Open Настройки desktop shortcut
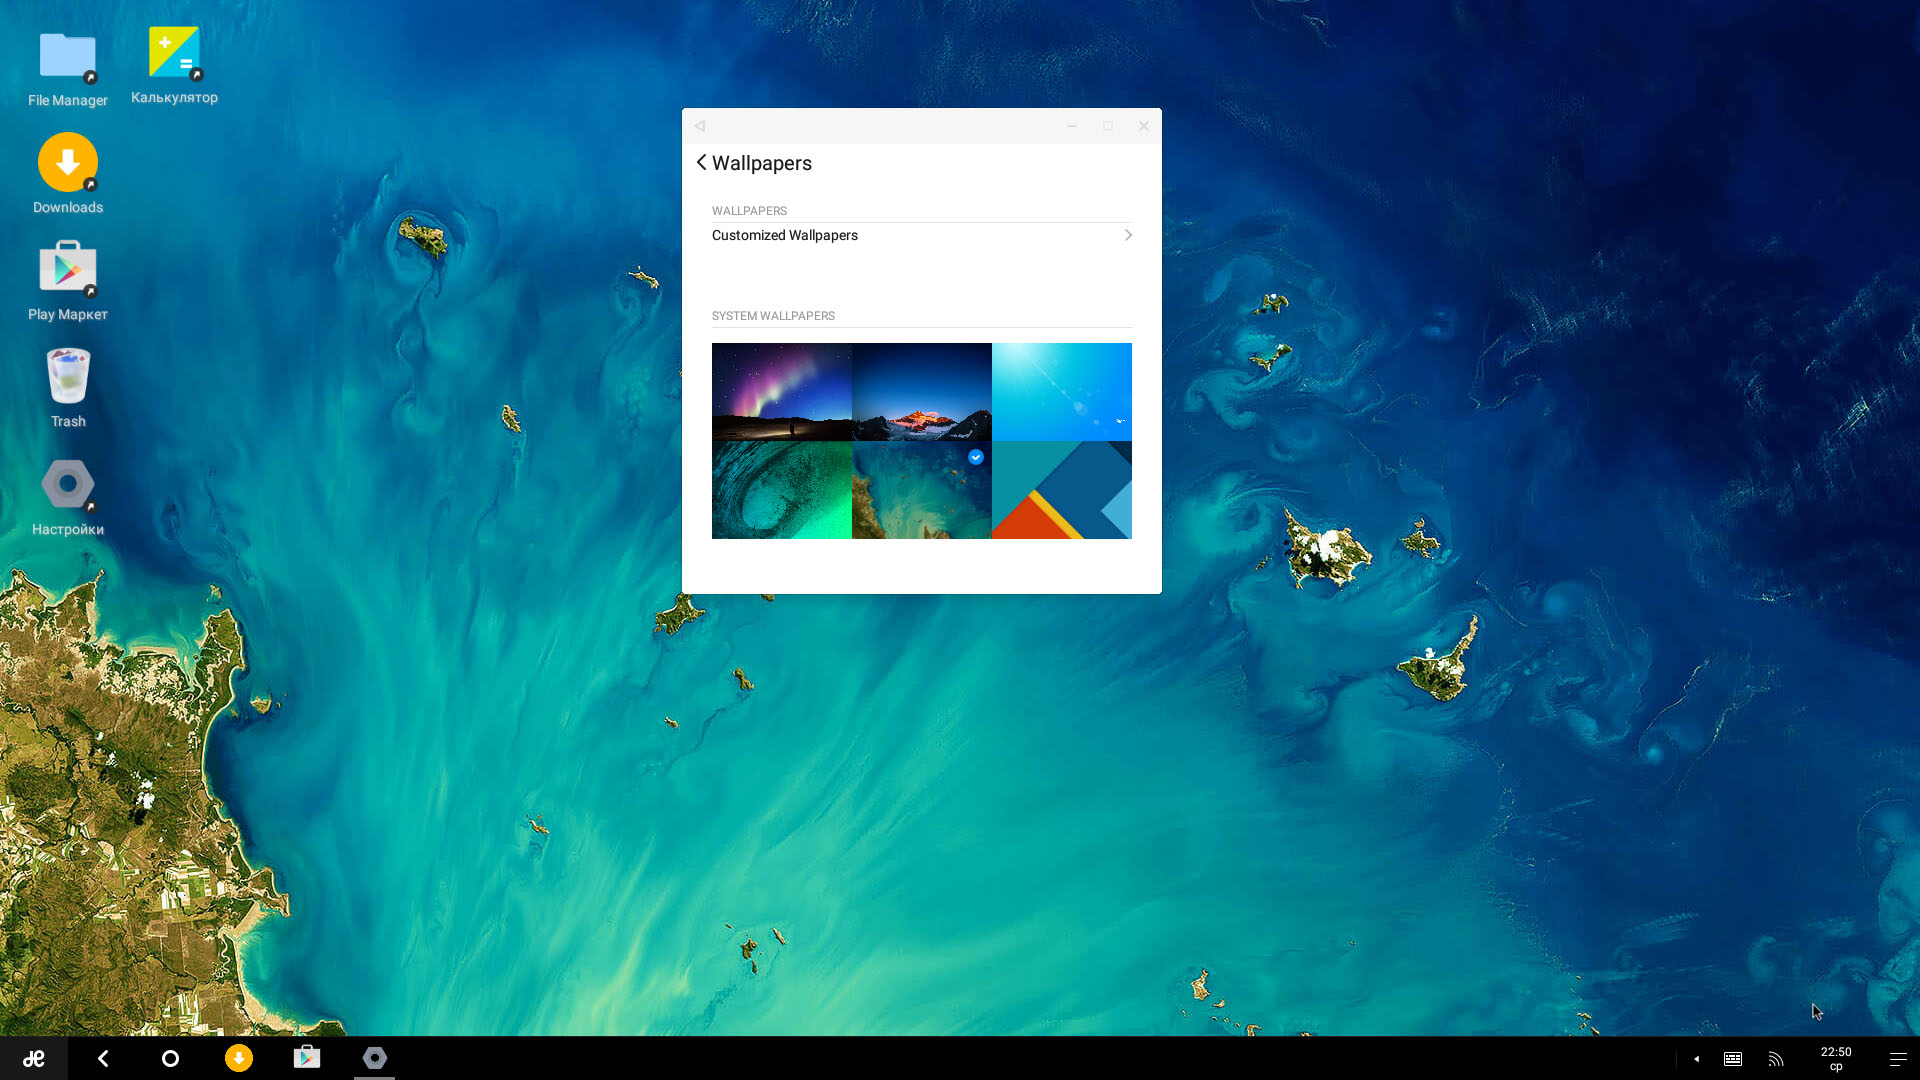1920x1080 pixels. [68, 497]
